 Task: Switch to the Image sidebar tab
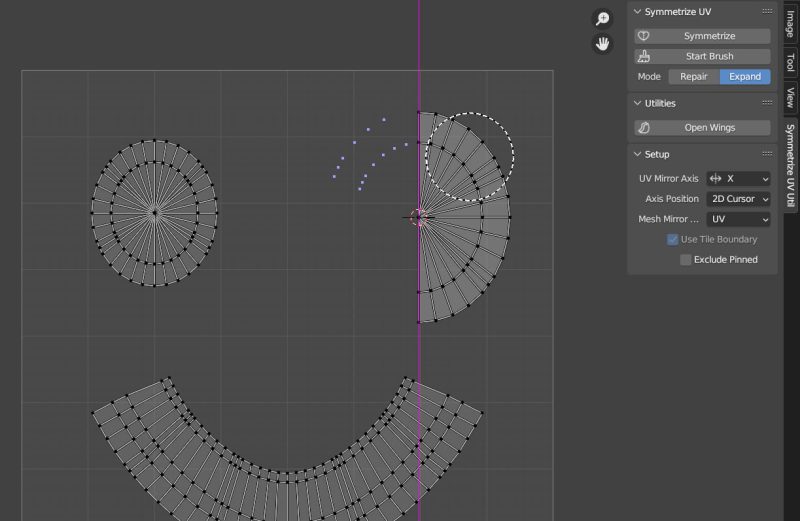789,23
